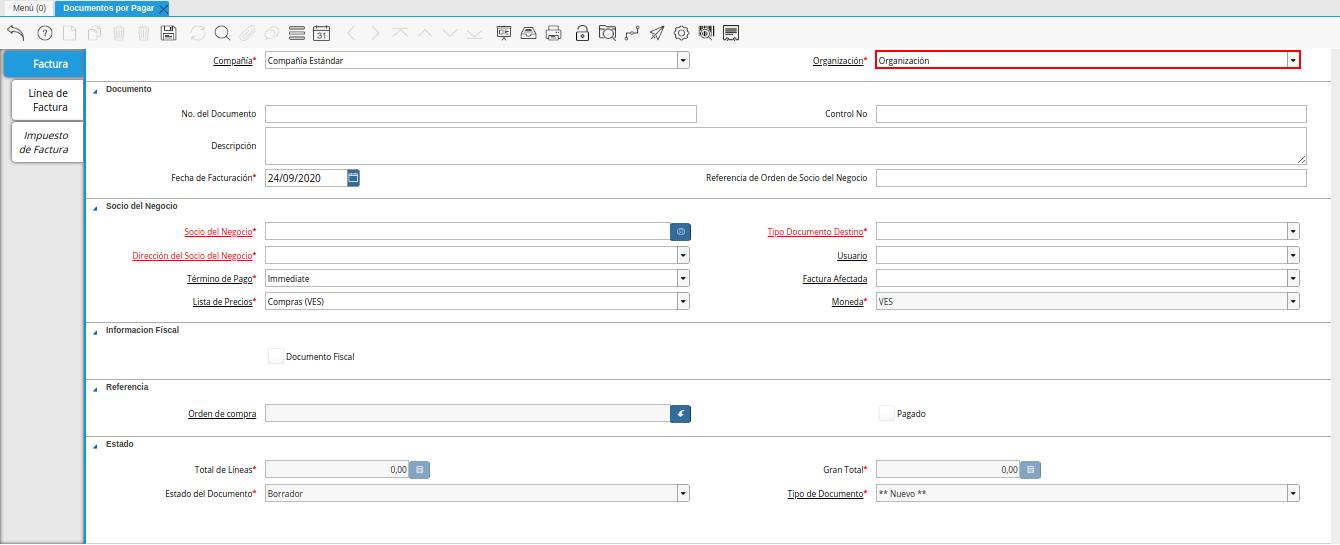Open the printer icon in toolbar
This screenshot has width=1340, height=545.
[x=553, y=33]
